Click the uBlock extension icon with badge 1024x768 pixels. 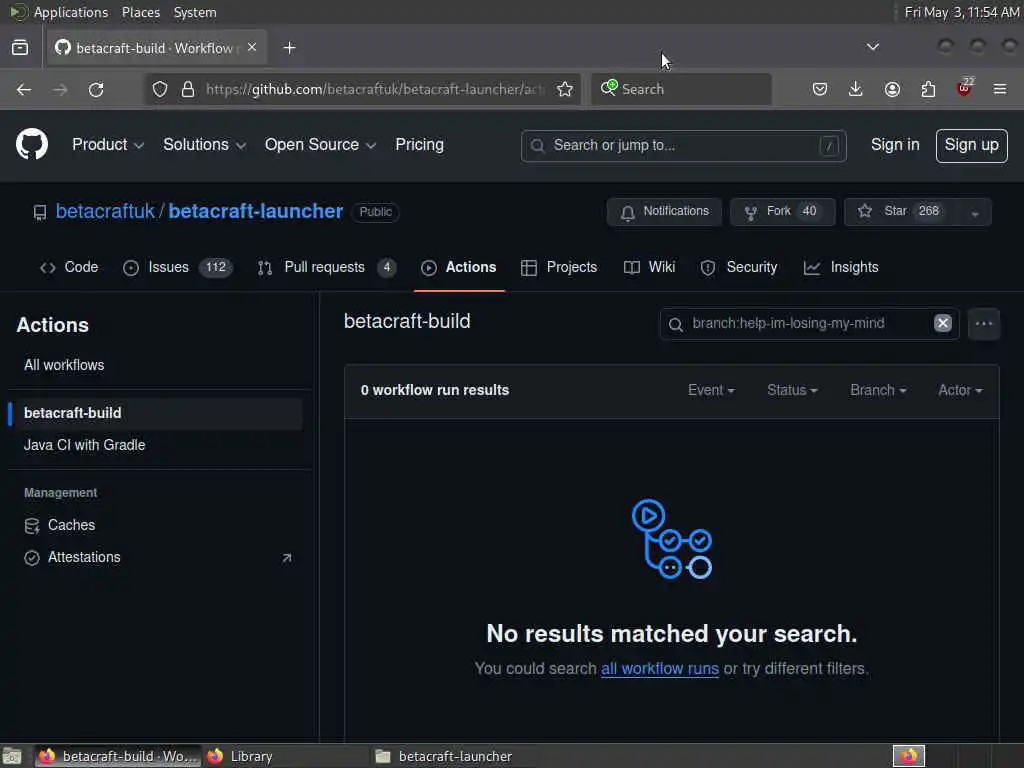coord(965,88)
